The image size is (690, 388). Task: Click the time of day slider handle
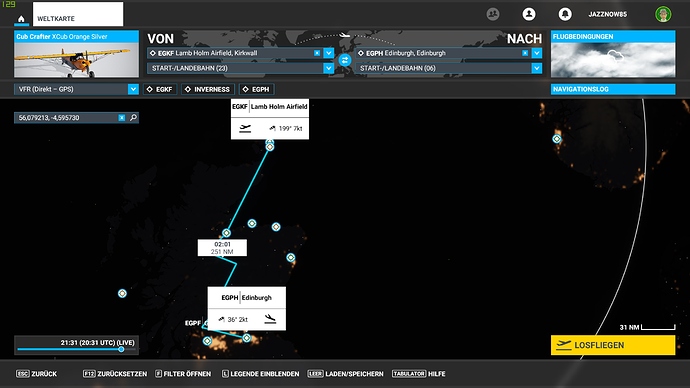pyautogui.click(x=121, y=349)
